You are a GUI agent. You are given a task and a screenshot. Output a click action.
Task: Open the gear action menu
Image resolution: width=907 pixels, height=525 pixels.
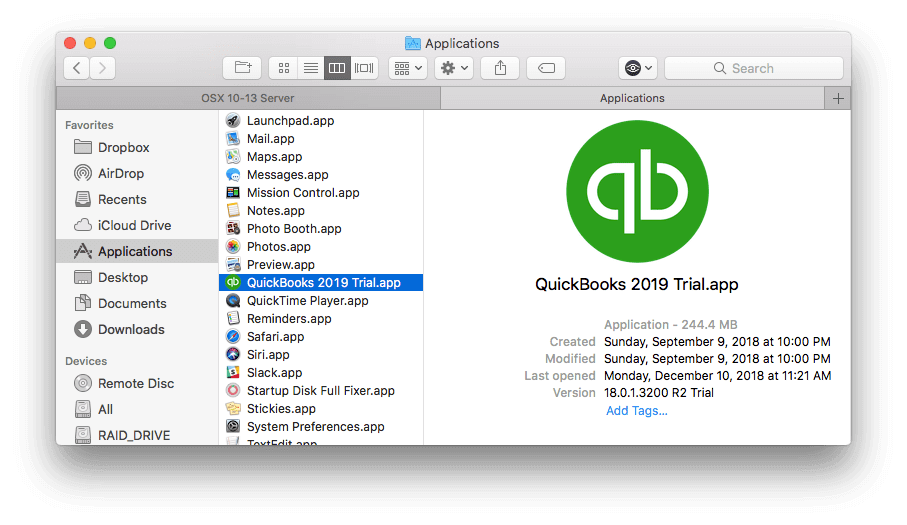point(454,68)
